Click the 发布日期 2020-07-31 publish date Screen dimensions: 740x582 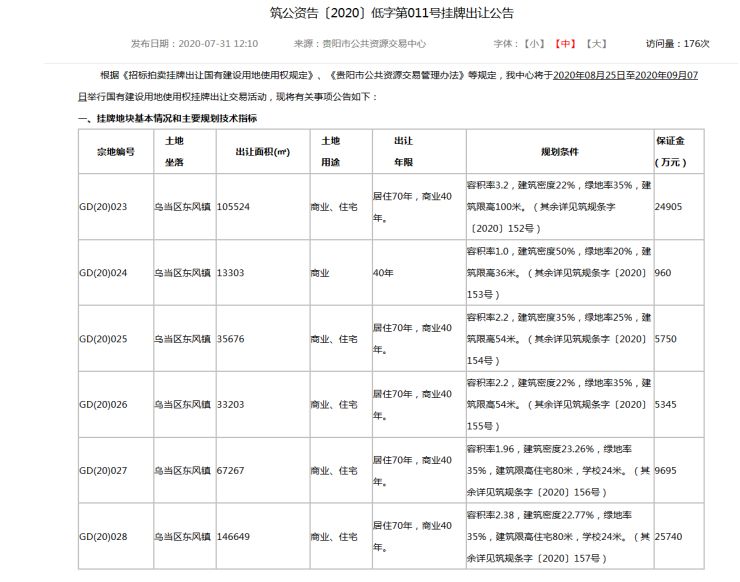pyautogui.click(x=194, y=44)
